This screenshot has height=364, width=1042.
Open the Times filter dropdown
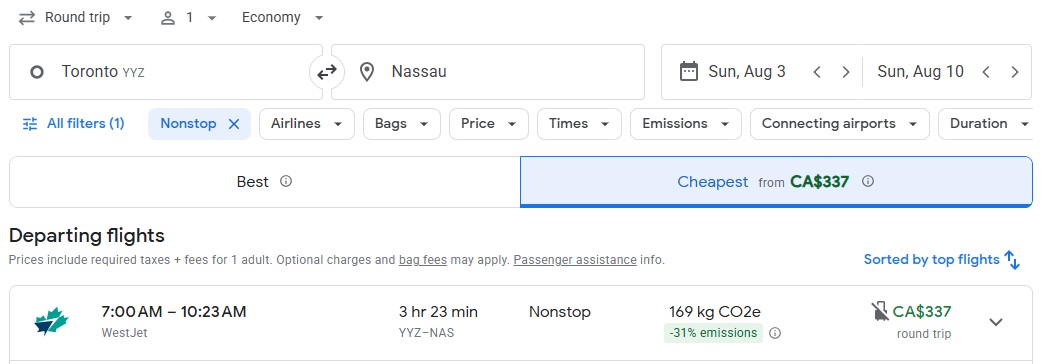(x=579, y=124)
